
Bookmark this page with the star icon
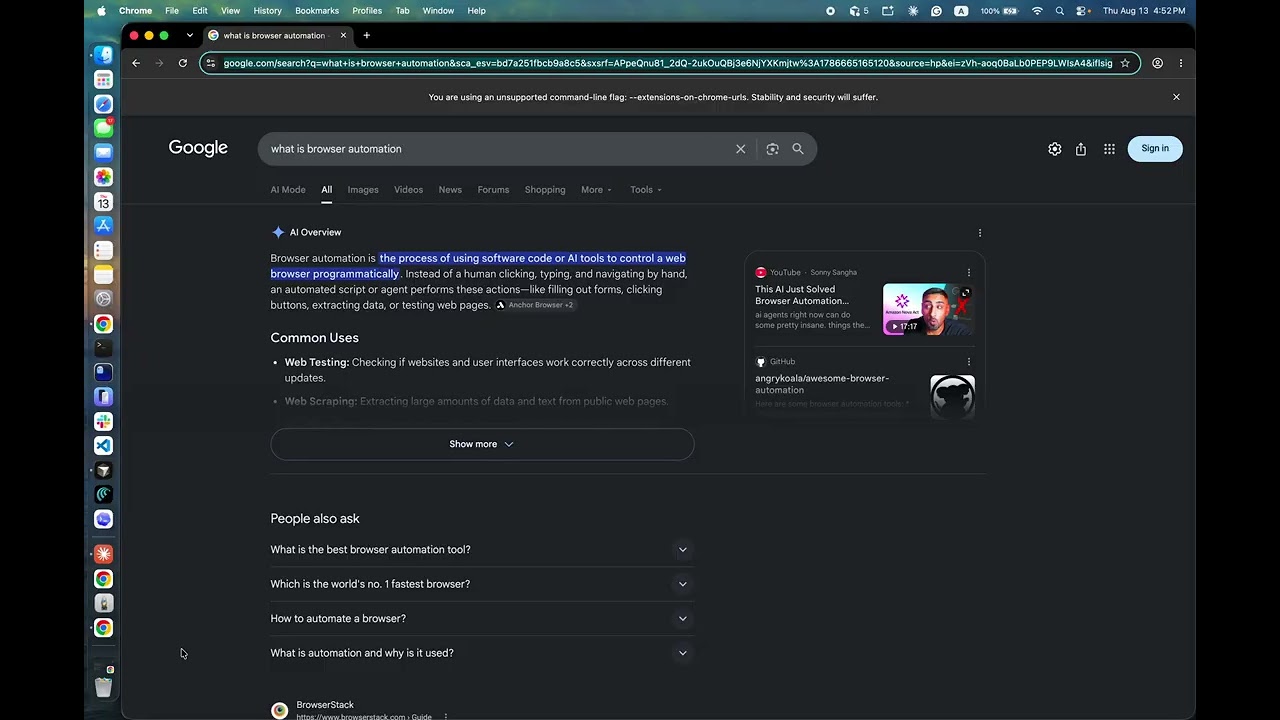tap(1125, 63)
